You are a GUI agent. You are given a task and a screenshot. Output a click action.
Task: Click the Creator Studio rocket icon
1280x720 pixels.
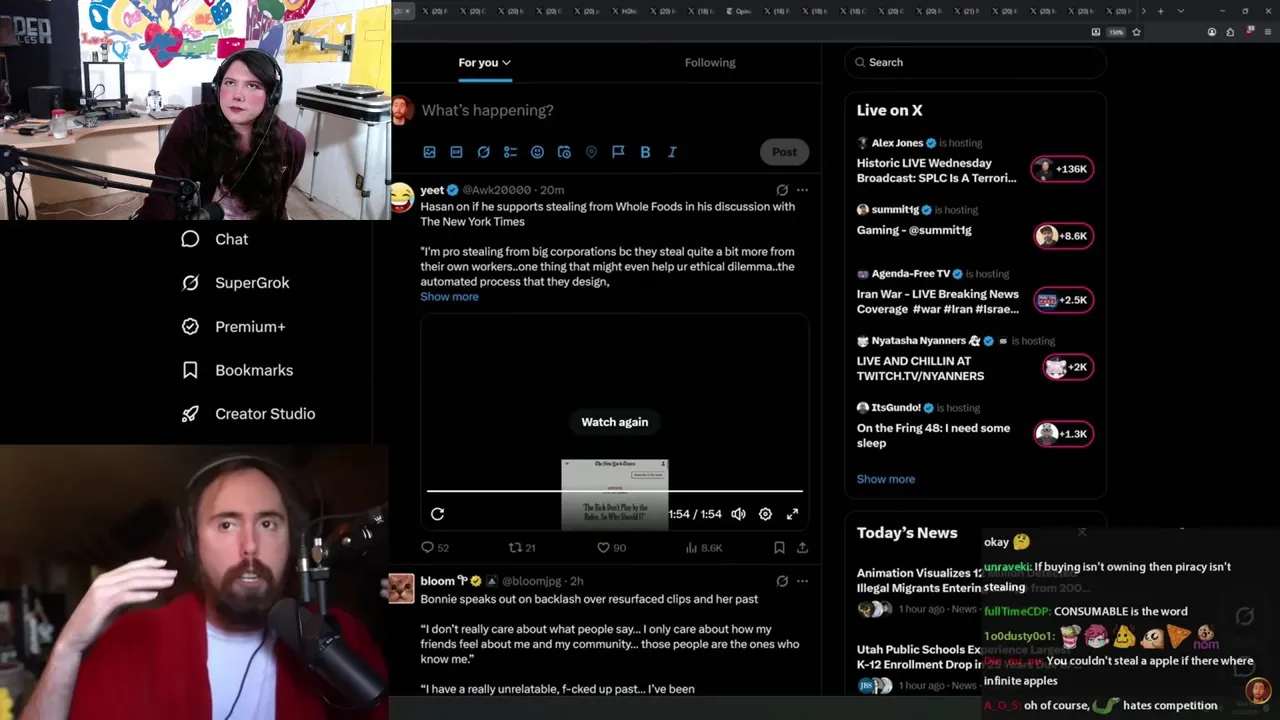(x=190, y=414)
